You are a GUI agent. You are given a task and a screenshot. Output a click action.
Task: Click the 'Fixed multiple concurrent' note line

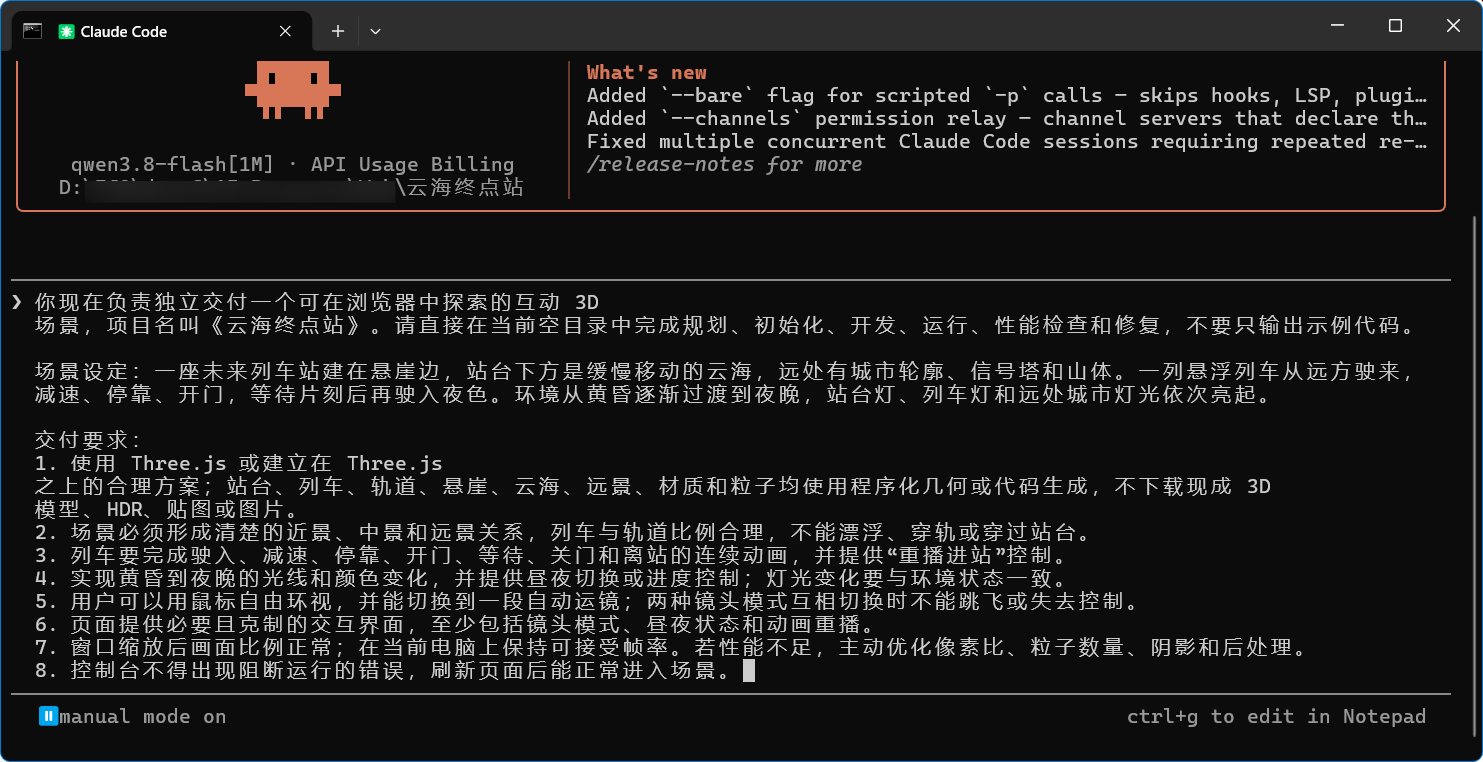coord(1007,141)
